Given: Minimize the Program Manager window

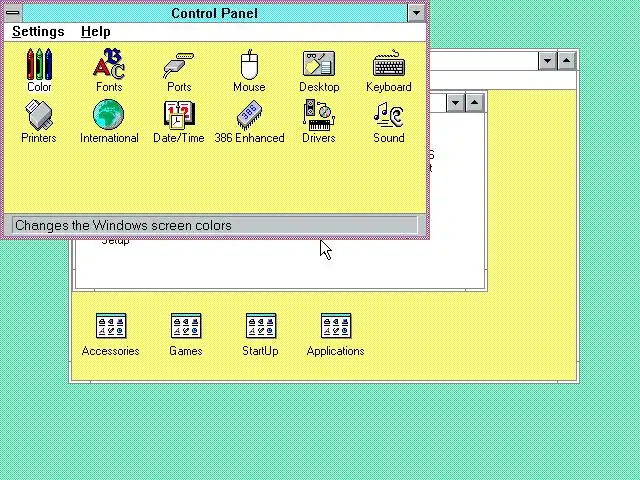Looking at the screenshot, I should 547,61.
